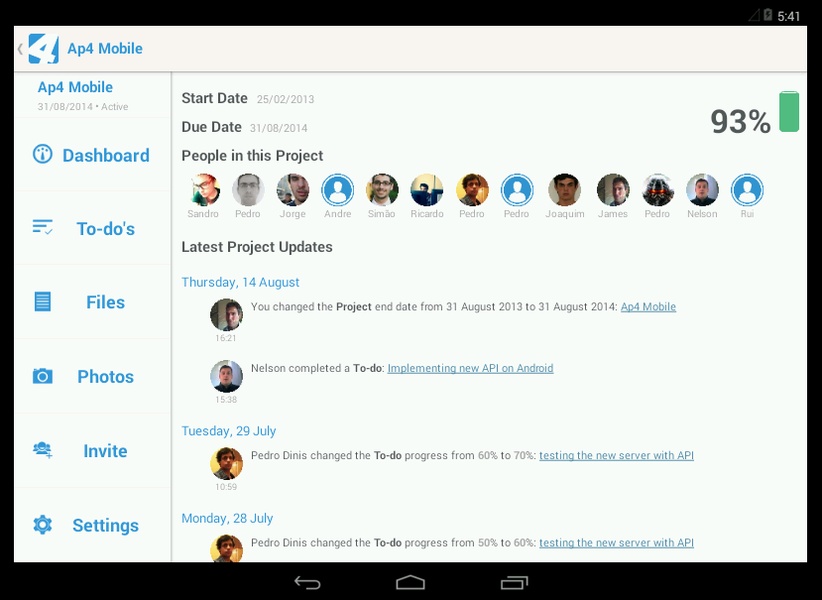The image size is (822, 600).
Task: Tap the 'Latest Project Updates' heading
Action: point(257,247)
